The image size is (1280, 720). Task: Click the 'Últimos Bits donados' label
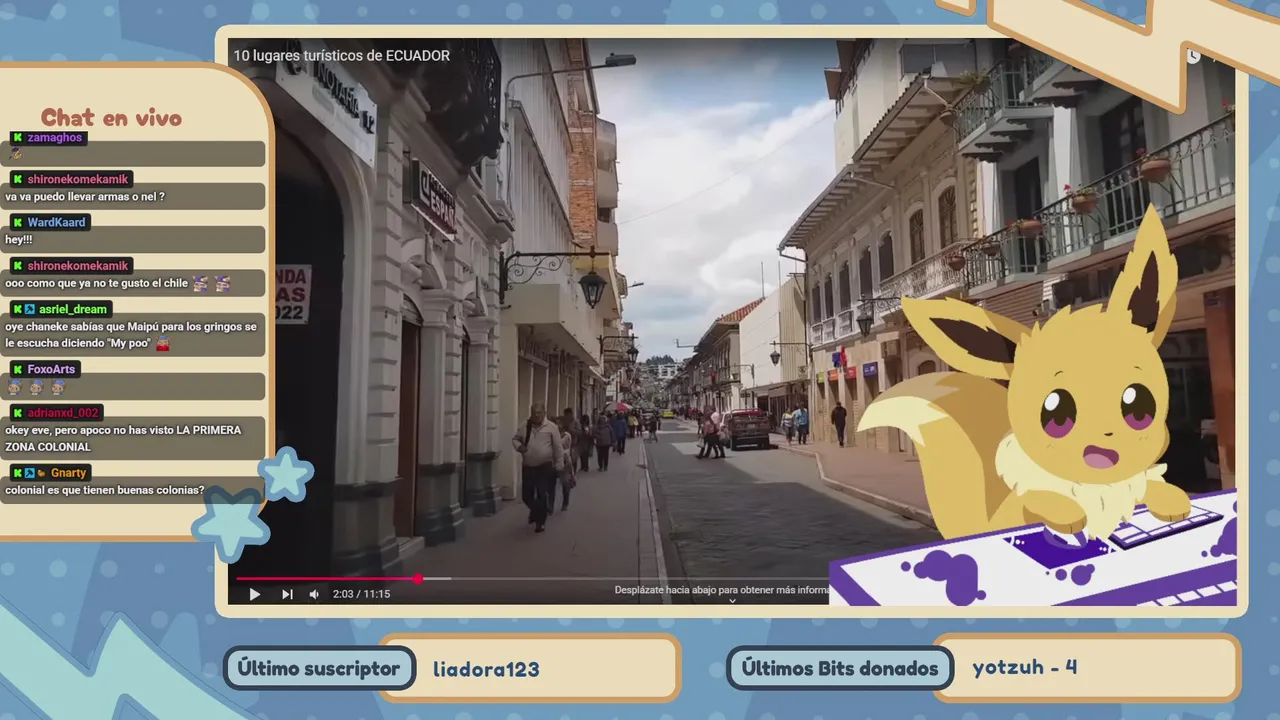pyautogui.click(x=839, y=669)
